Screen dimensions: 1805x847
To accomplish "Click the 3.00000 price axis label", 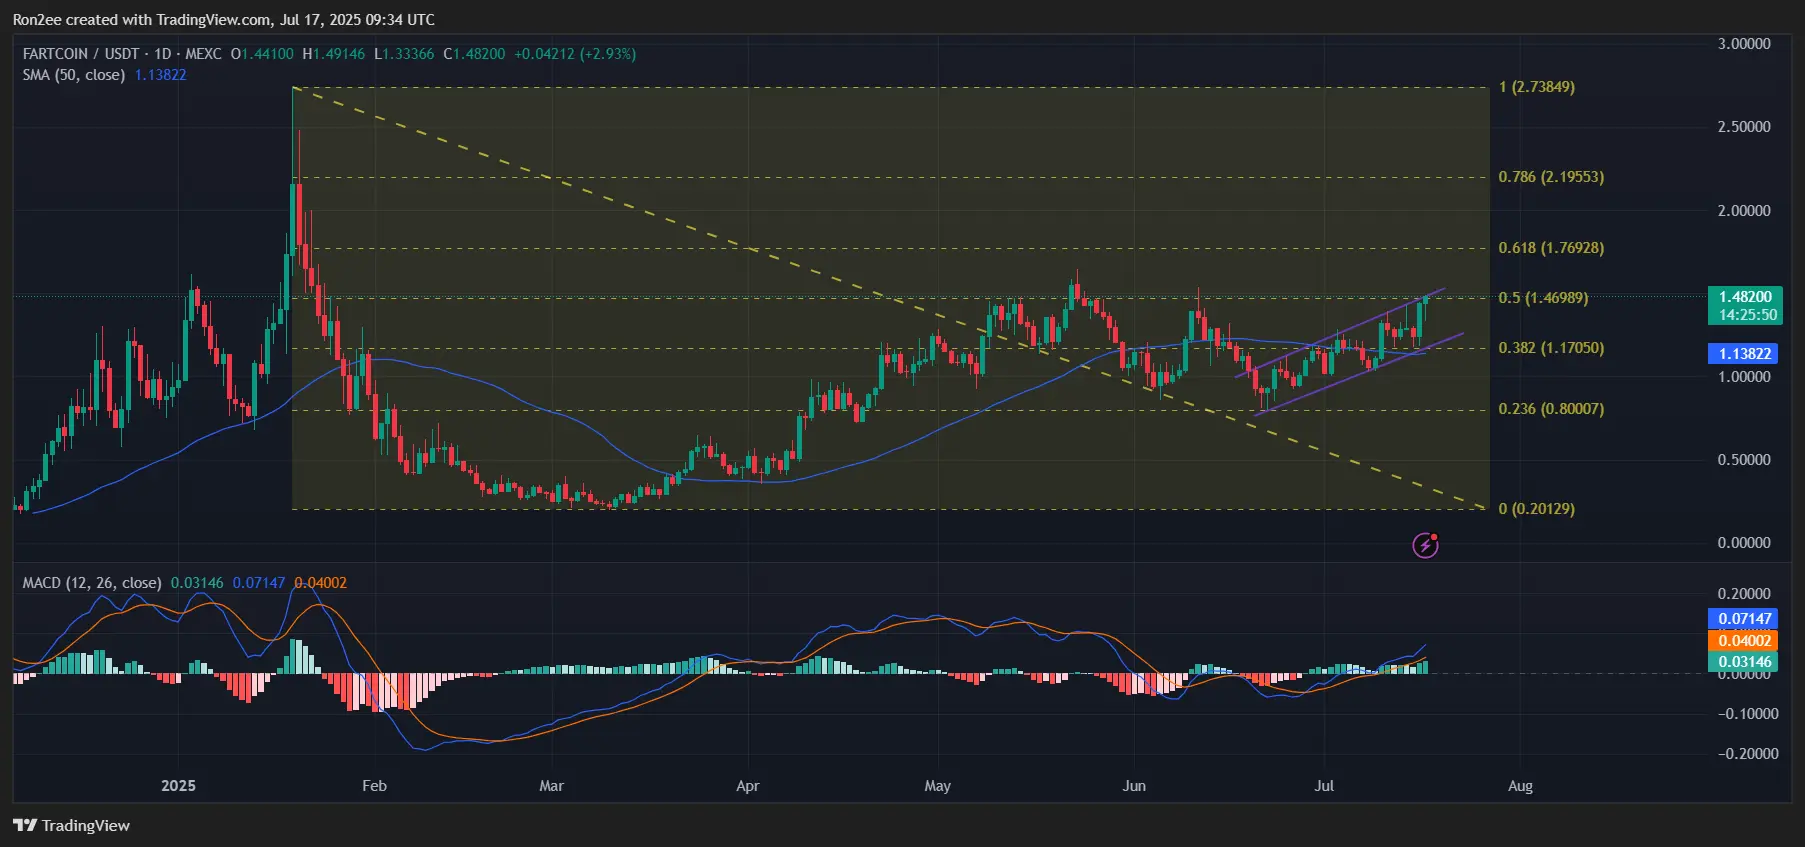I will [x=1744, y=44].
